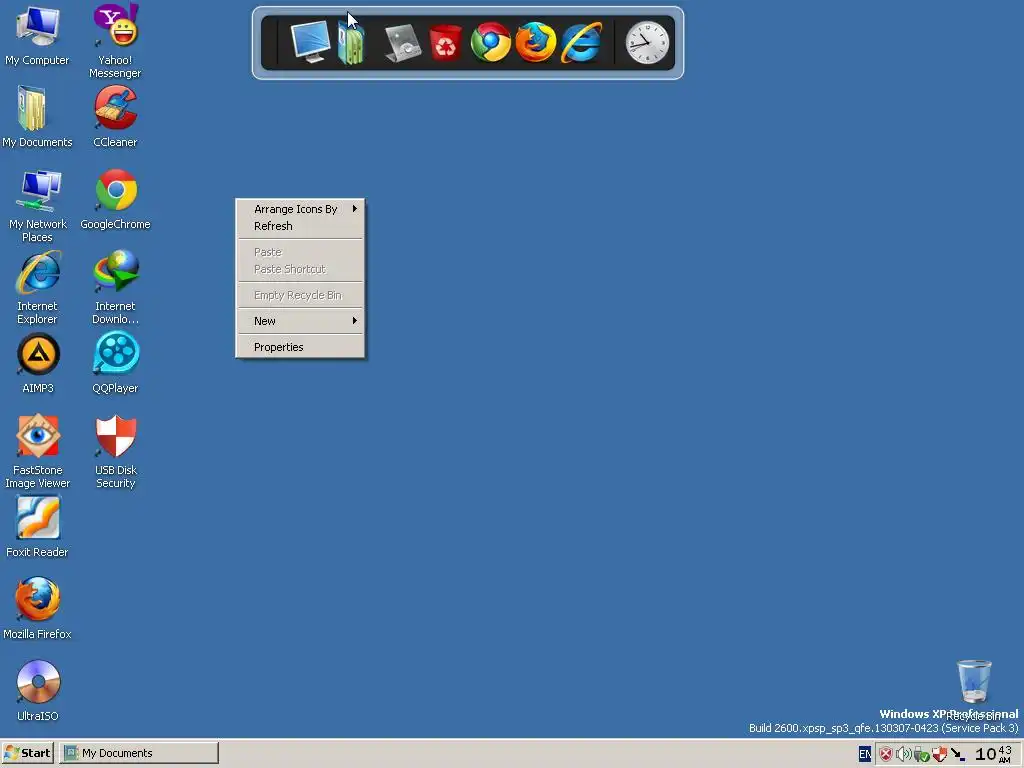
Task: Open the My Computer desktop icon
Action: 37,34
